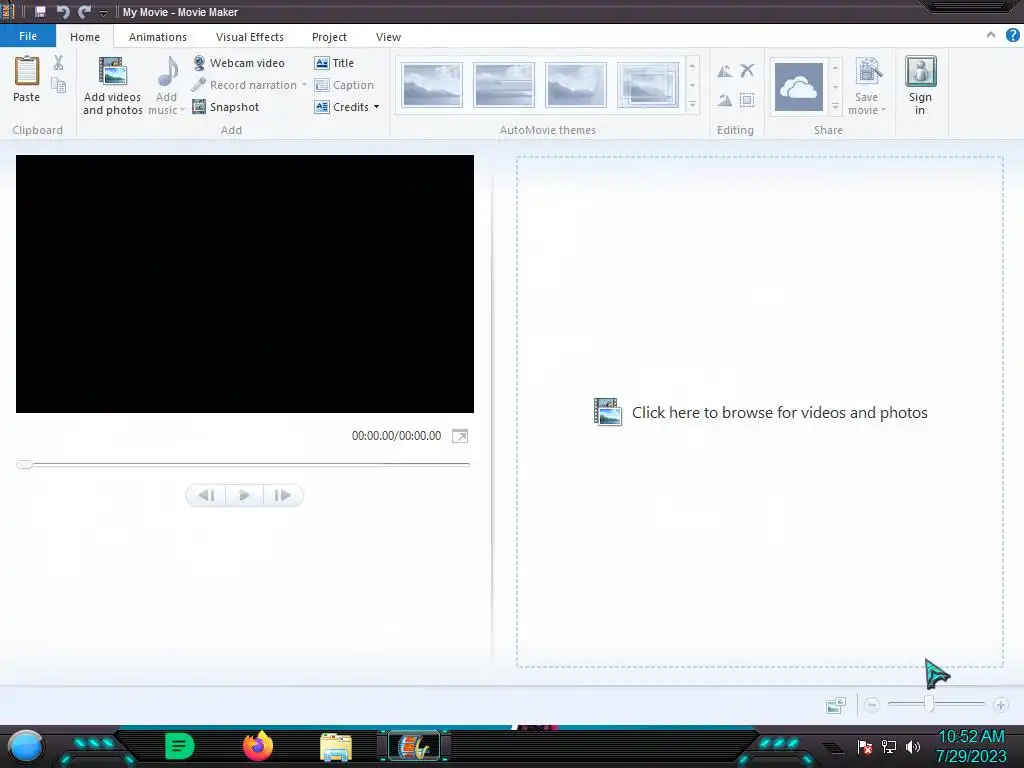Click the OneDrive cloud share icon
Viewport: 1024px width, 768px height.
click(x=799, y=87)
